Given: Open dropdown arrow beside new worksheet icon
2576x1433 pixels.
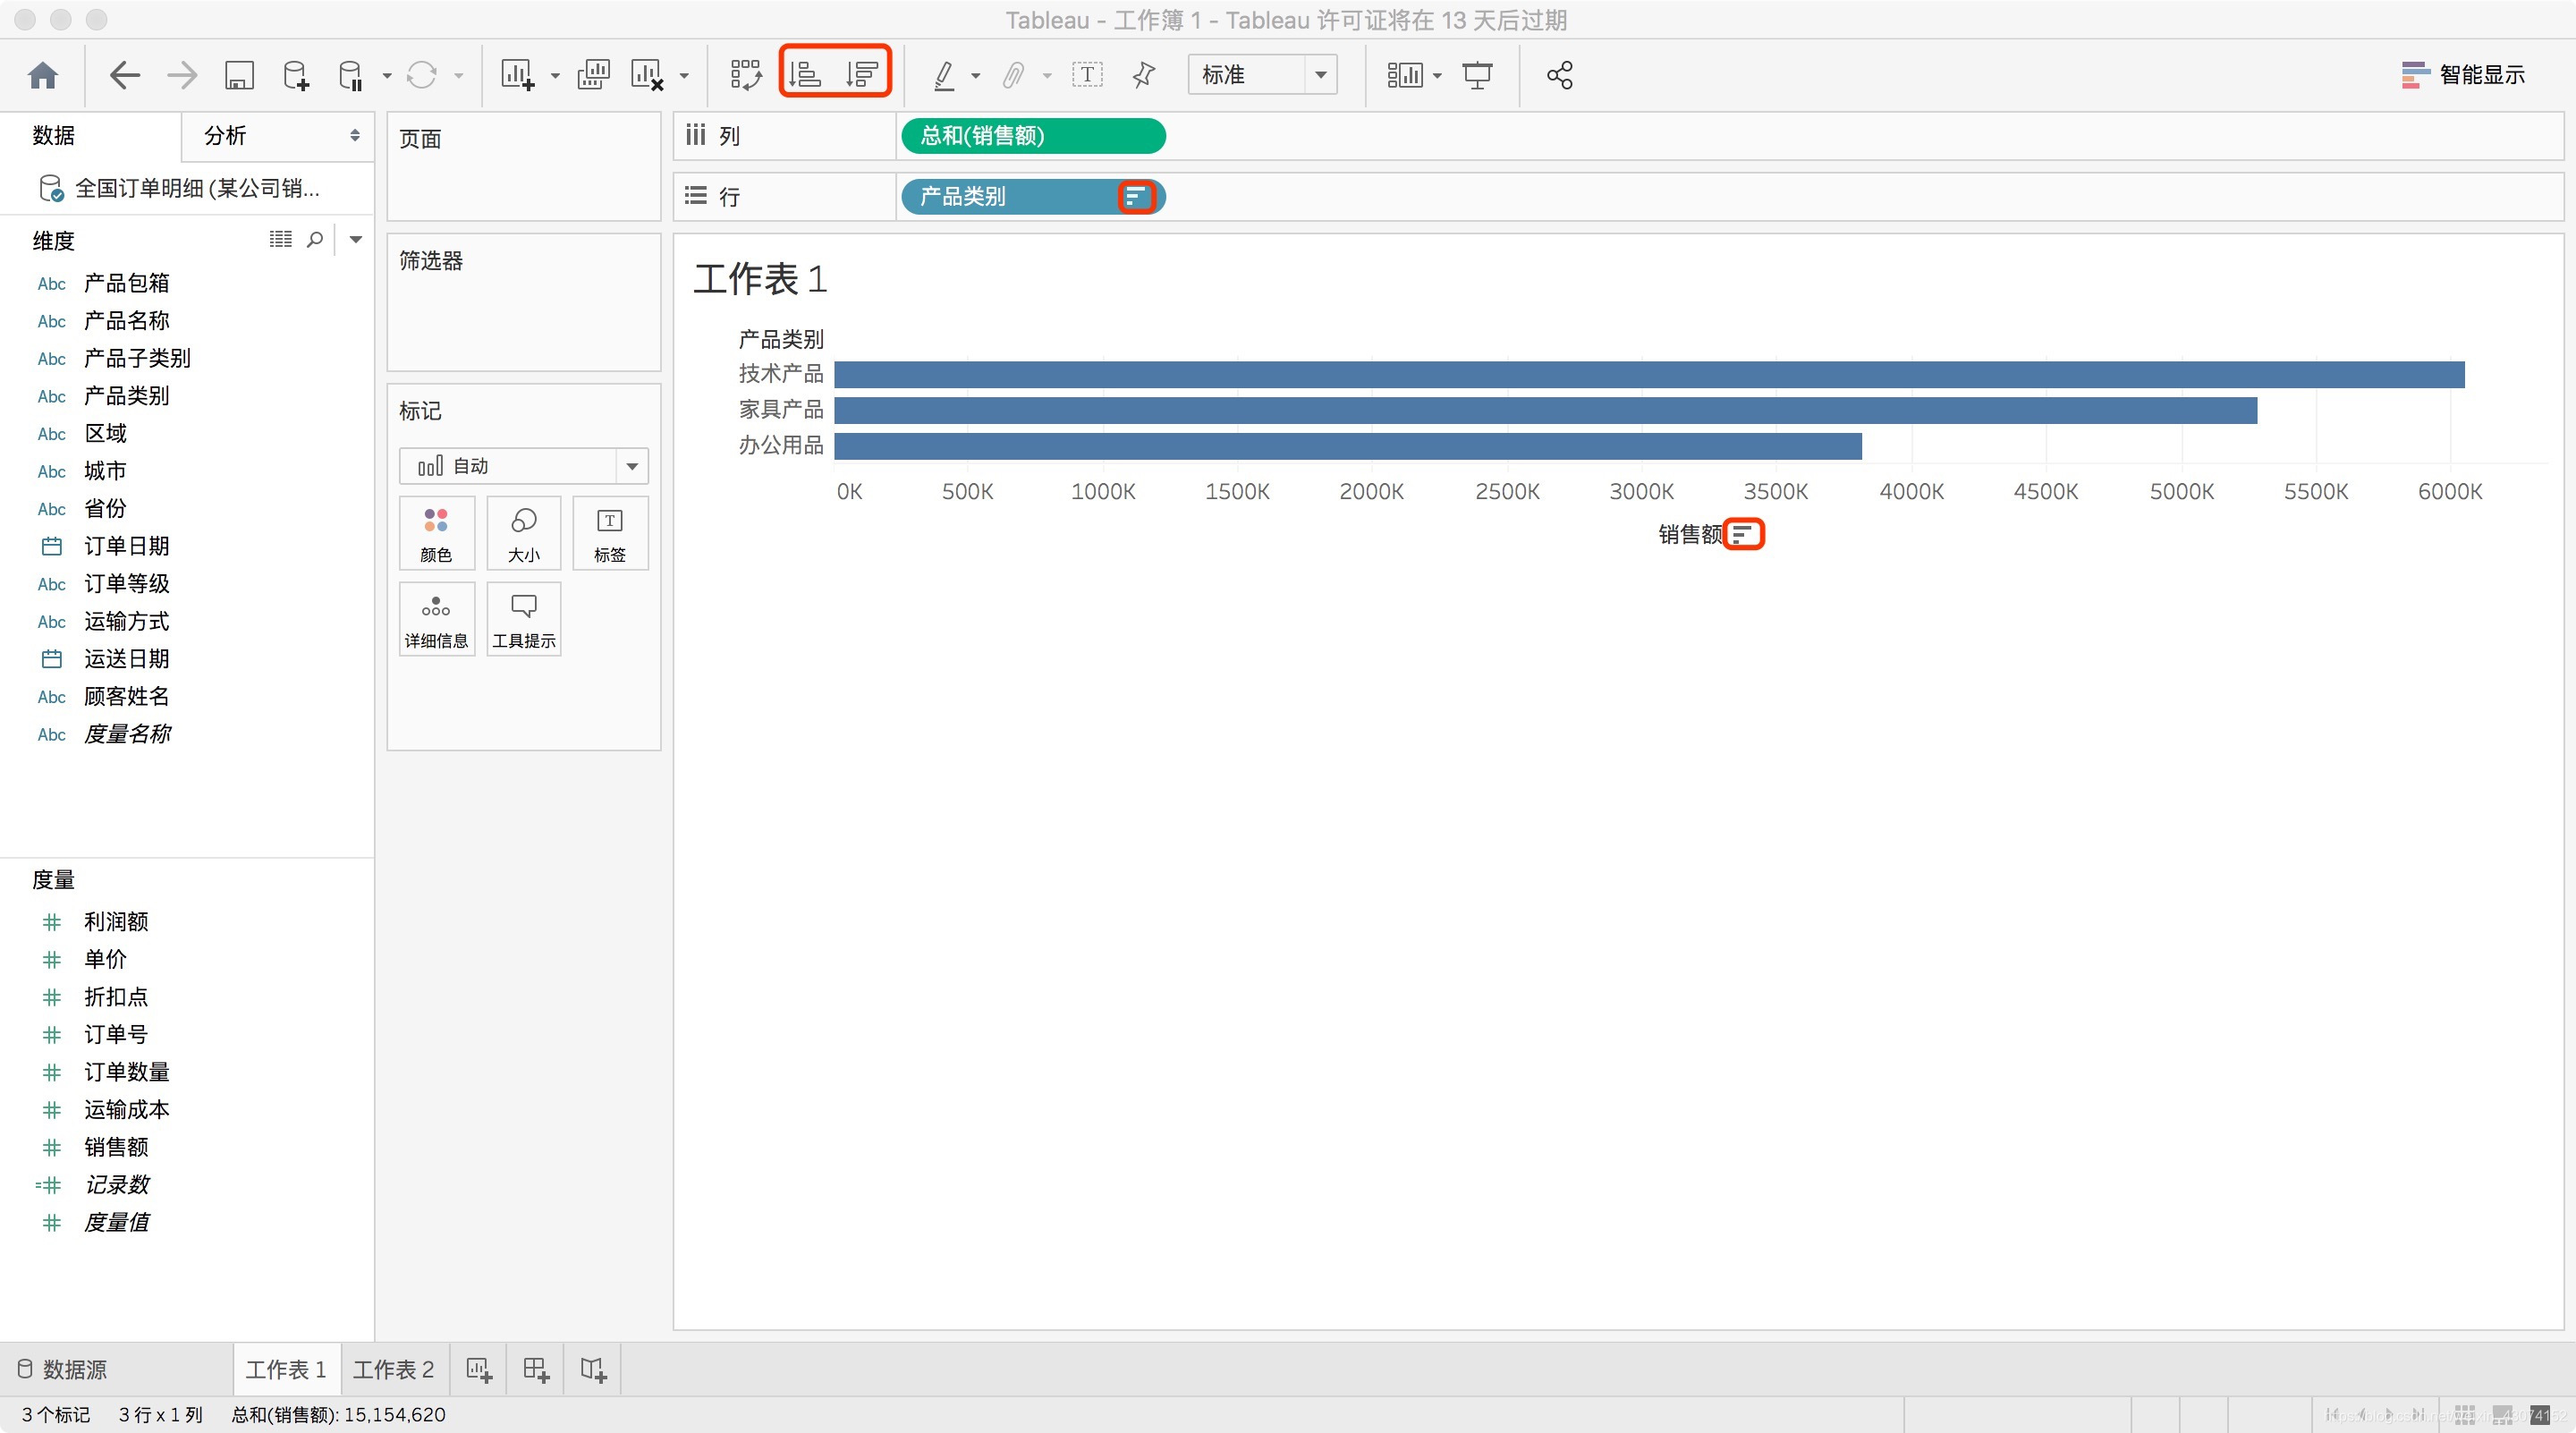Looking at the screenshot, I should (x=554, y=76).
